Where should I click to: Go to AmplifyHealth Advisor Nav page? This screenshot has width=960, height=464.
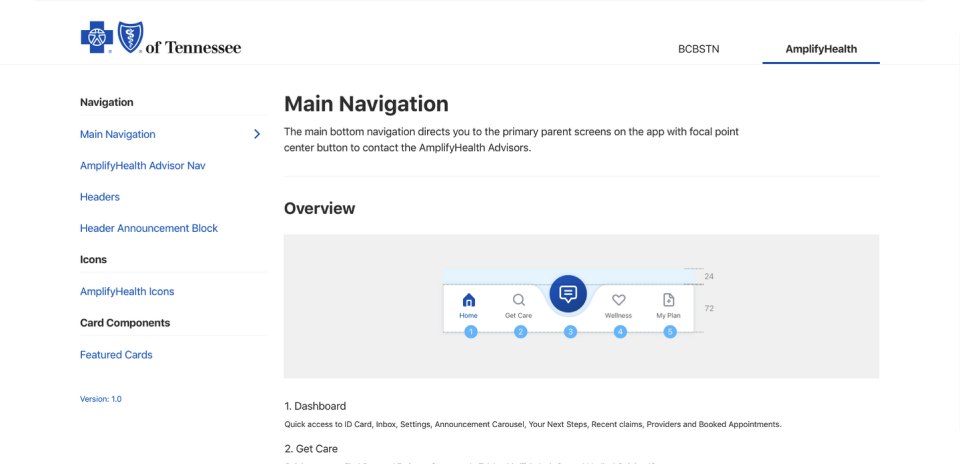[x=142, y=165]
